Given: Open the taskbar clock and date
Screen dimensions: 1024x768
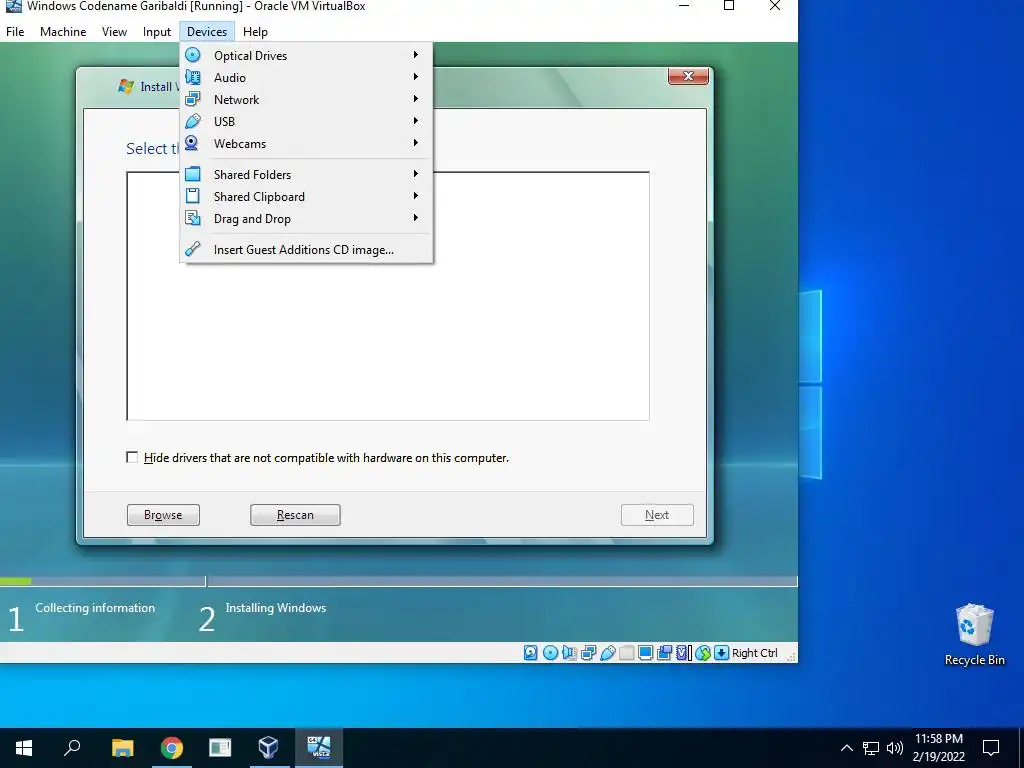Looking at the screenshot, I should (x=938, y=748).
